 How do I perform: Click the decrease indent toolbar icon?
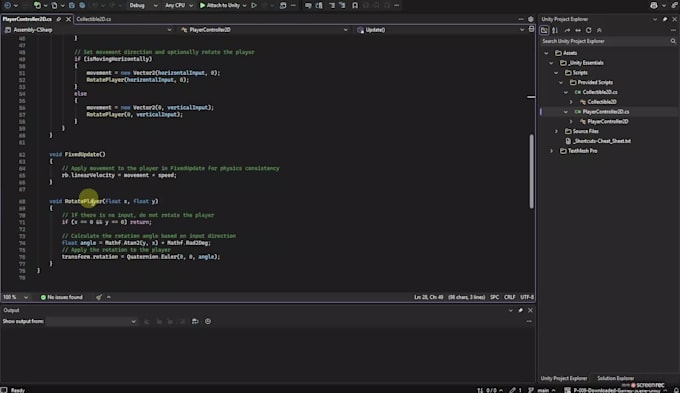(x=332, y=5)
